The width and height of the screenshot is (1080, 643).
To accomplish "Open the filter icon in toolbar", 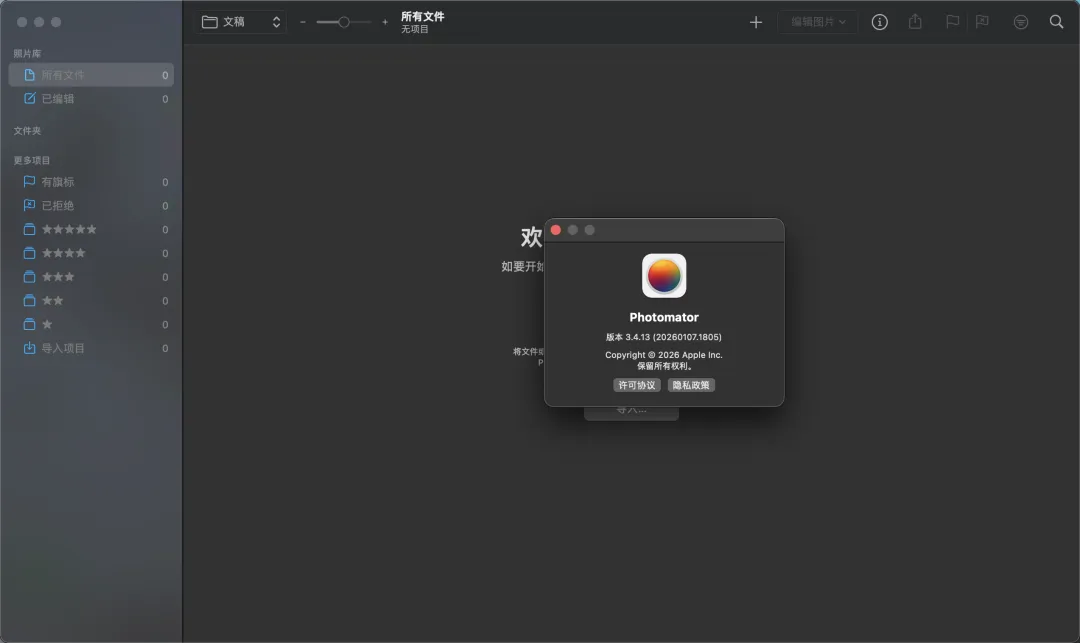I will click(x=1020, y=22).
